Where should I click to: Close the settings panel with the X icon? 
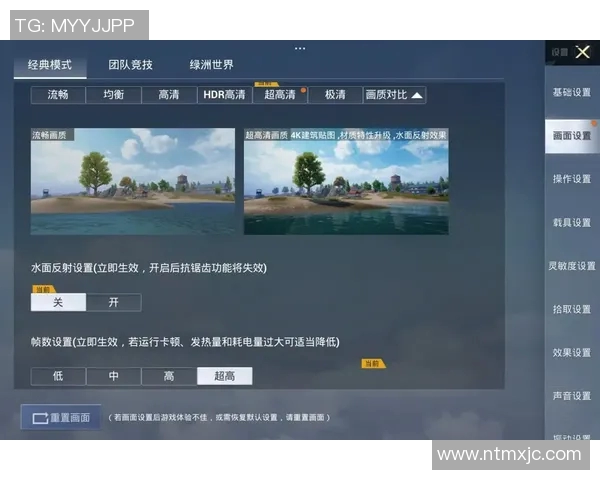click(582, 52)
